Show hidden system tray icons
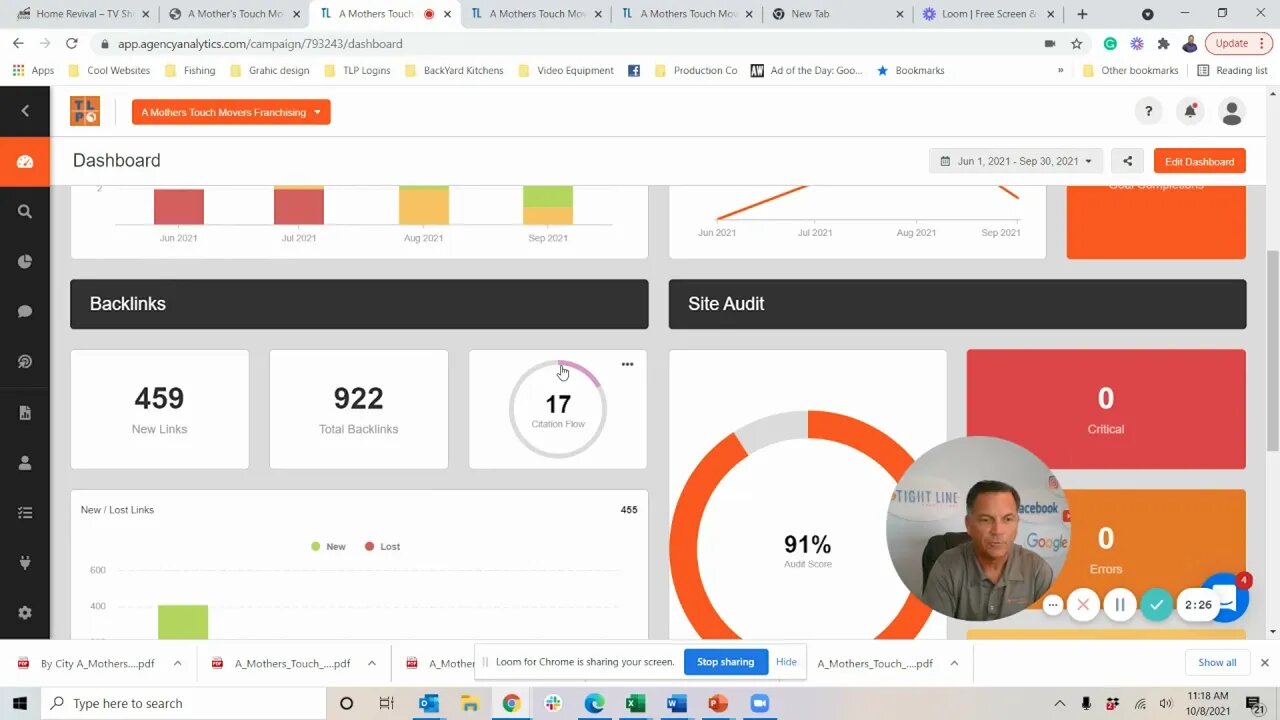Viewport: 1280px width, 720px height. tap(1059, 703)
